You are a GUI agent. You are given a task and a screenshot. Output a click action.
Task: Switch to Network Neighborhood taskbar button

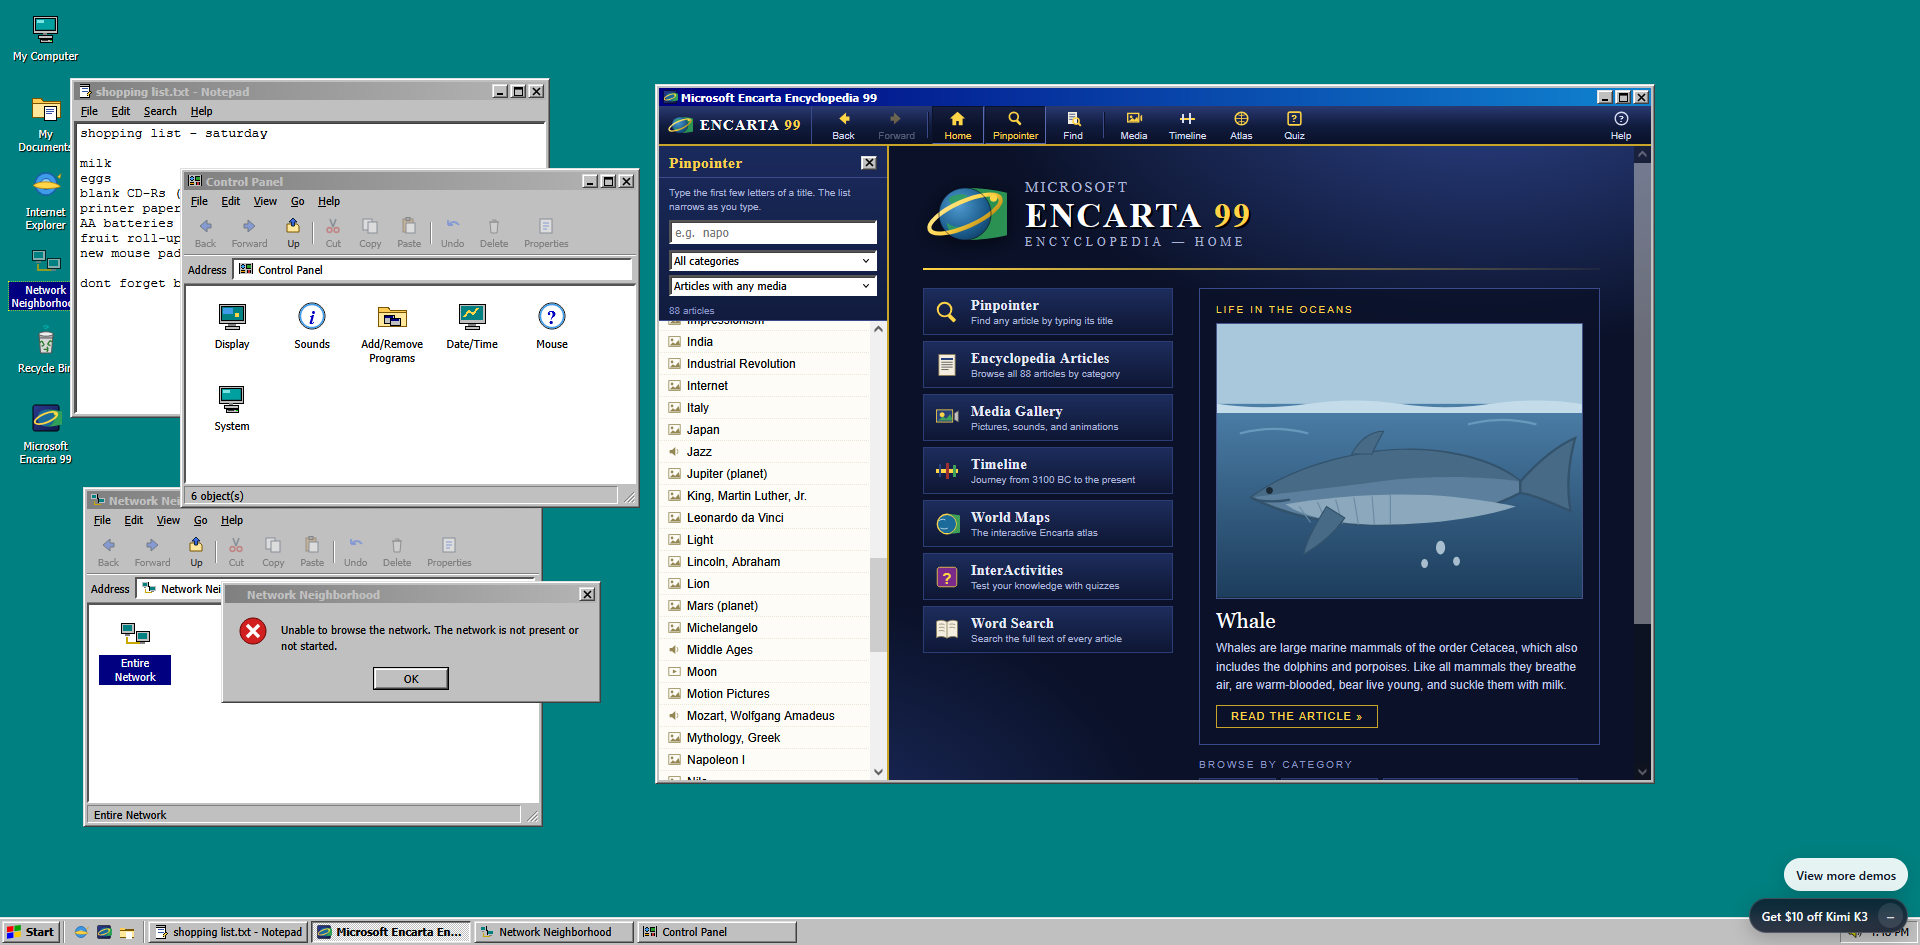pos(554,932)
